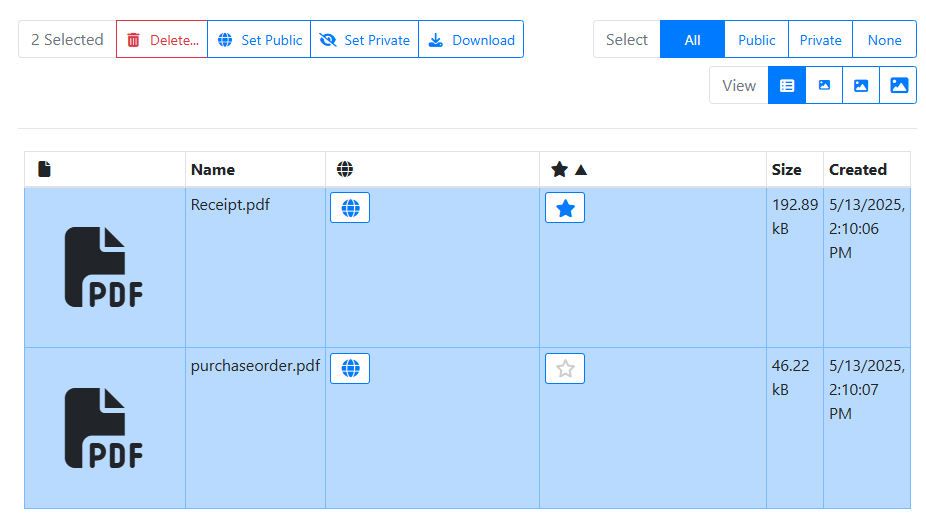Click purchaseorder.pdf file icon
This screenshot has width=926, height=523.
coord(104,428)
